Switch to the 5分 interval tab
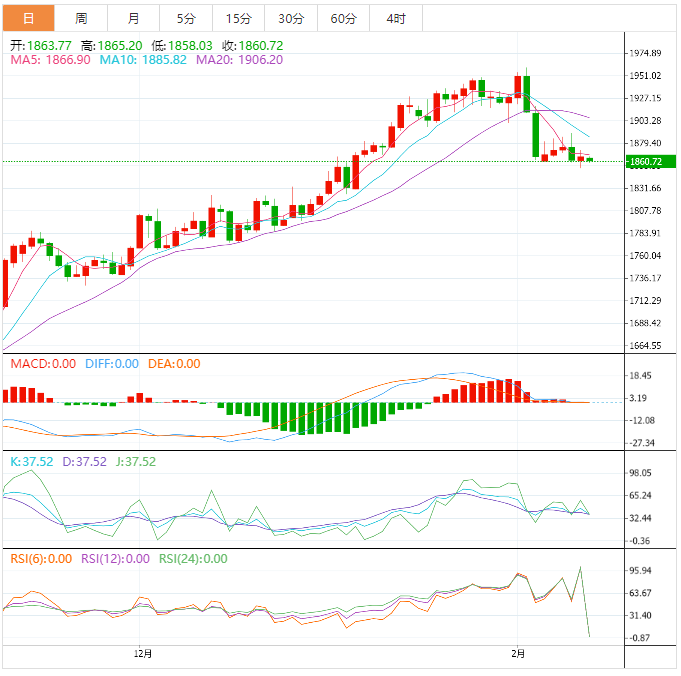 click(x=186, y=19)
